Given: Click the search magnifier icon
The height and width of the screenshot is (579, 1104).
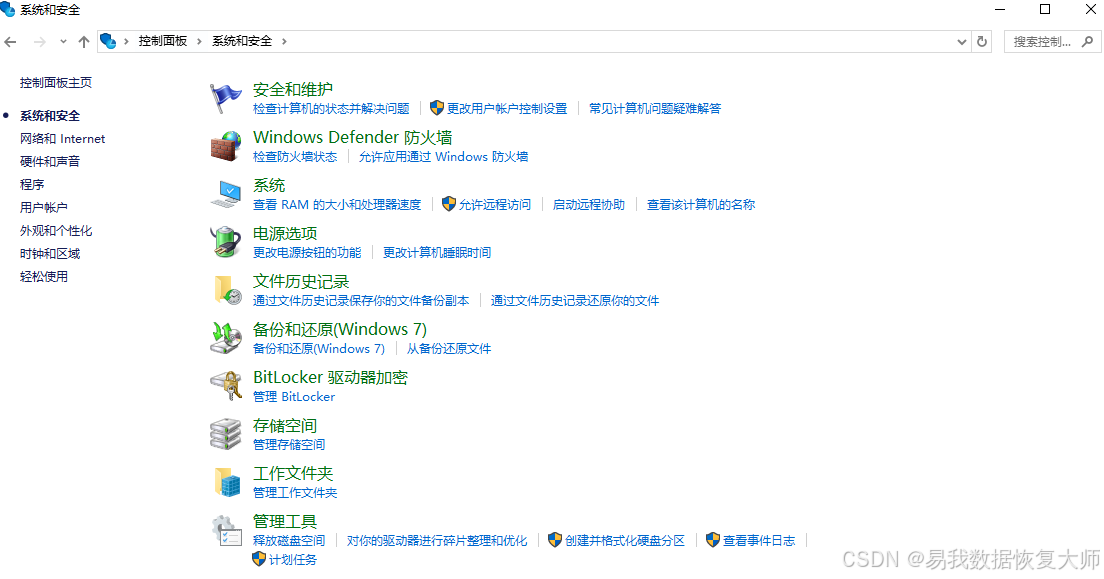Looking at the screenshot, I should click(x=1088, y=42).
